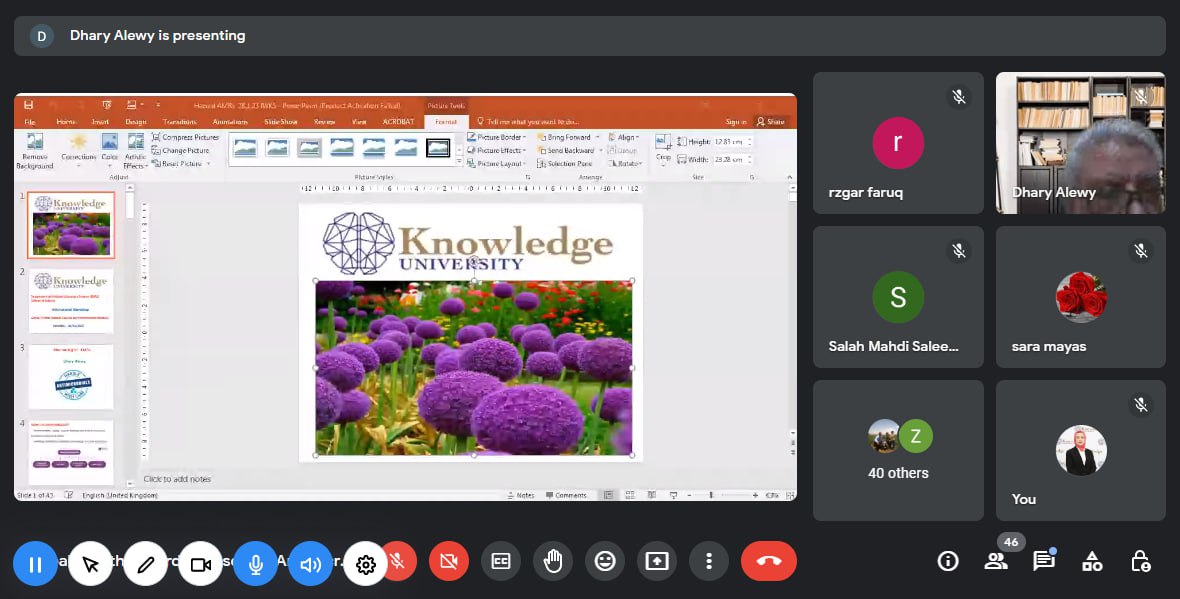Image resolution: width=1180 pixels, height=599 pixels.
Task: Open the Selection Pane
Action: pyautogui.click(x=564, y=163)
